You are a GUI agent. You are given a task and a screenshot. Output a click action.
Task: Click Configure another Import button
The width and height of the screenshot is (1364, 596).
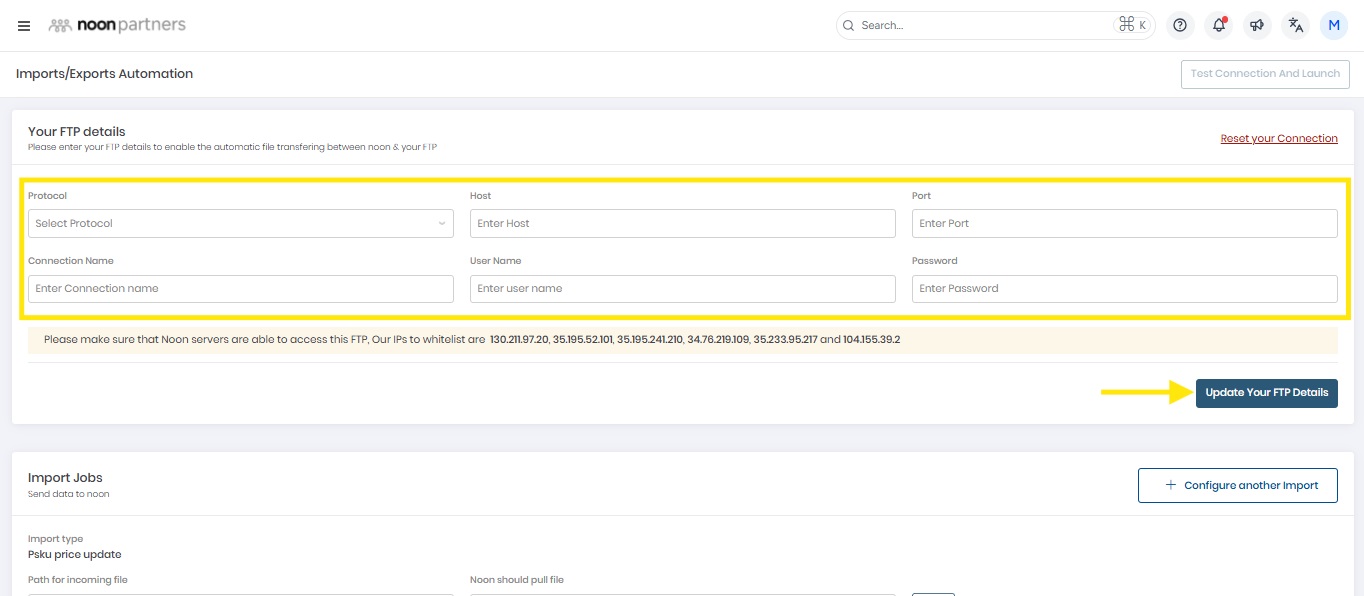pyautogui.click(x=1237, y=486)
